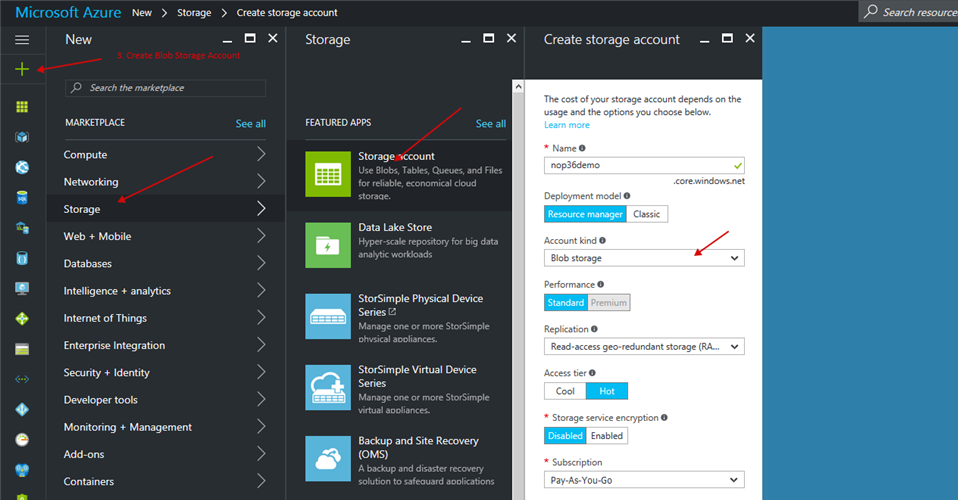958x500 pixels.
Task: Click info icon next to Name
Action: click(x=582, y=148)
